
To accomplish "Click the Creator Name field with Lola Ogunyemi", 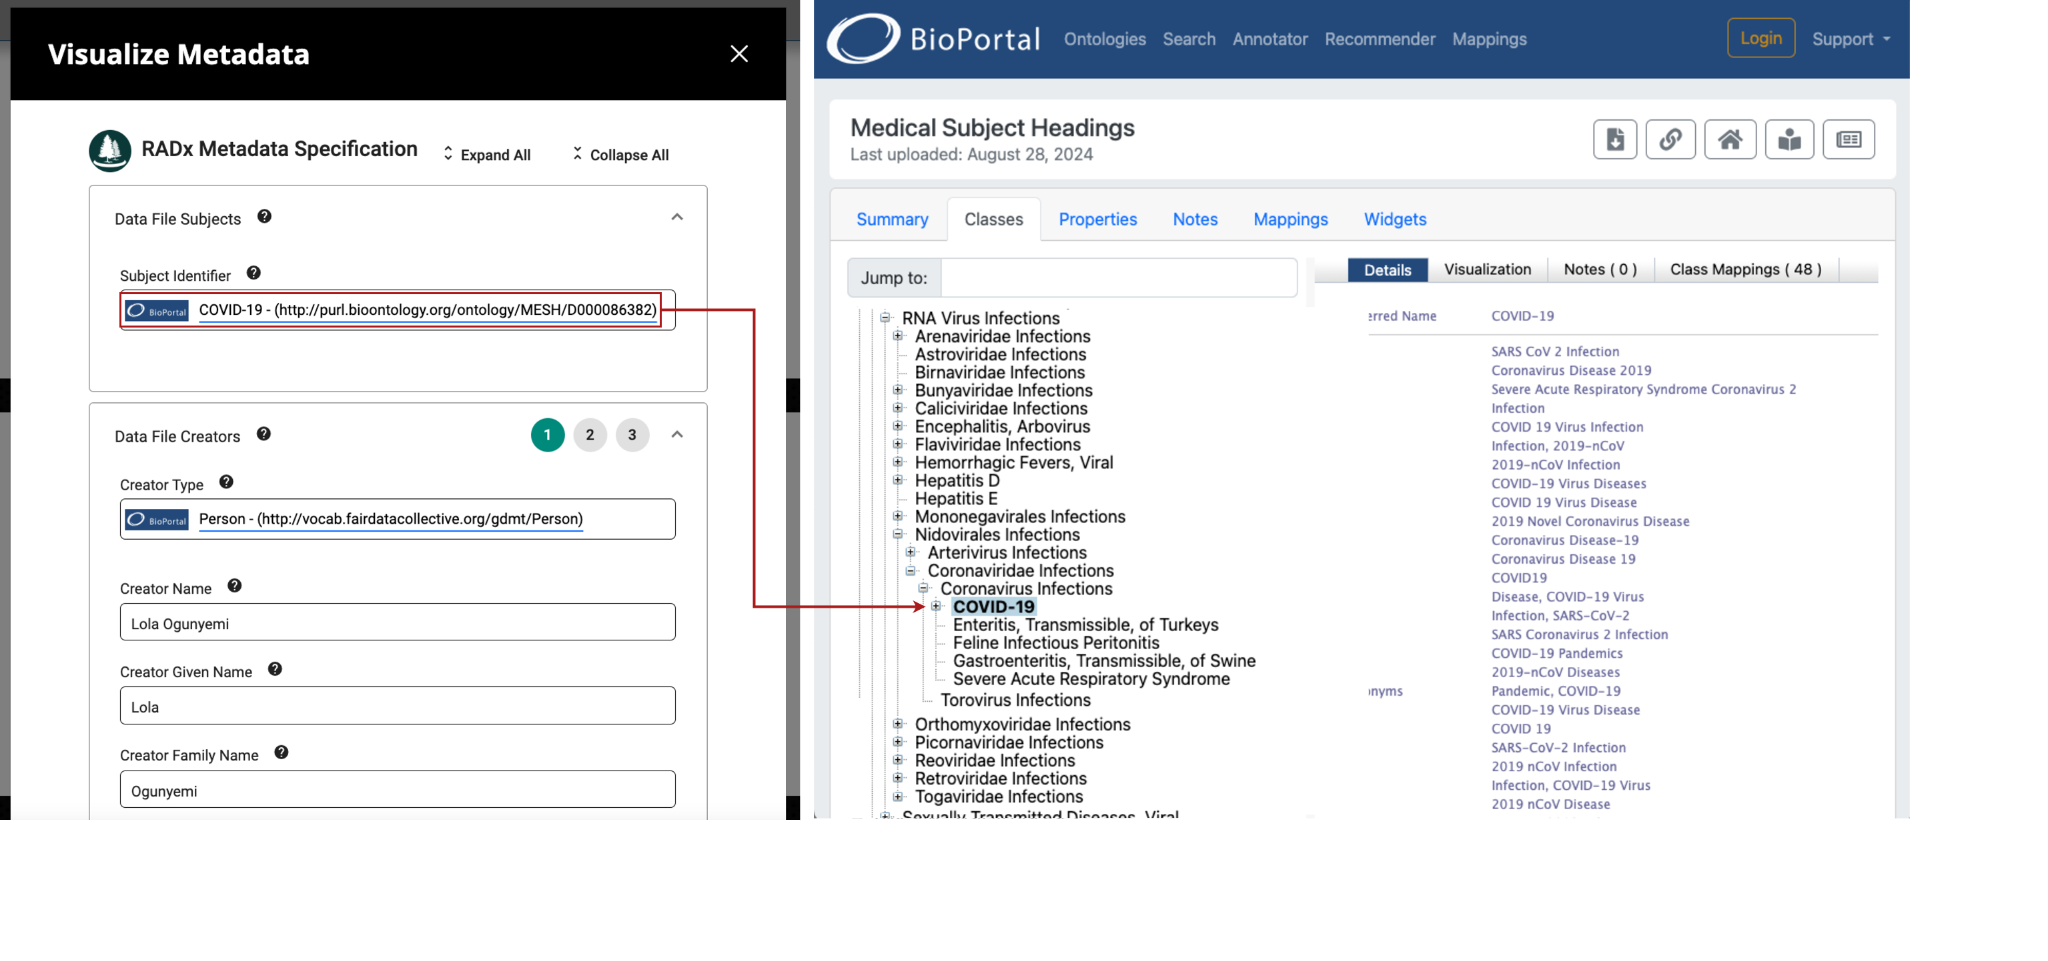I will click(x=398, y=622).
